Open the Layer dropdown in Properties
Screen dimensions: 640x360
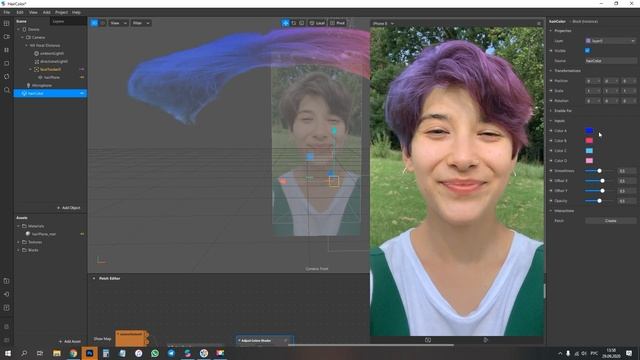[611, 41]
